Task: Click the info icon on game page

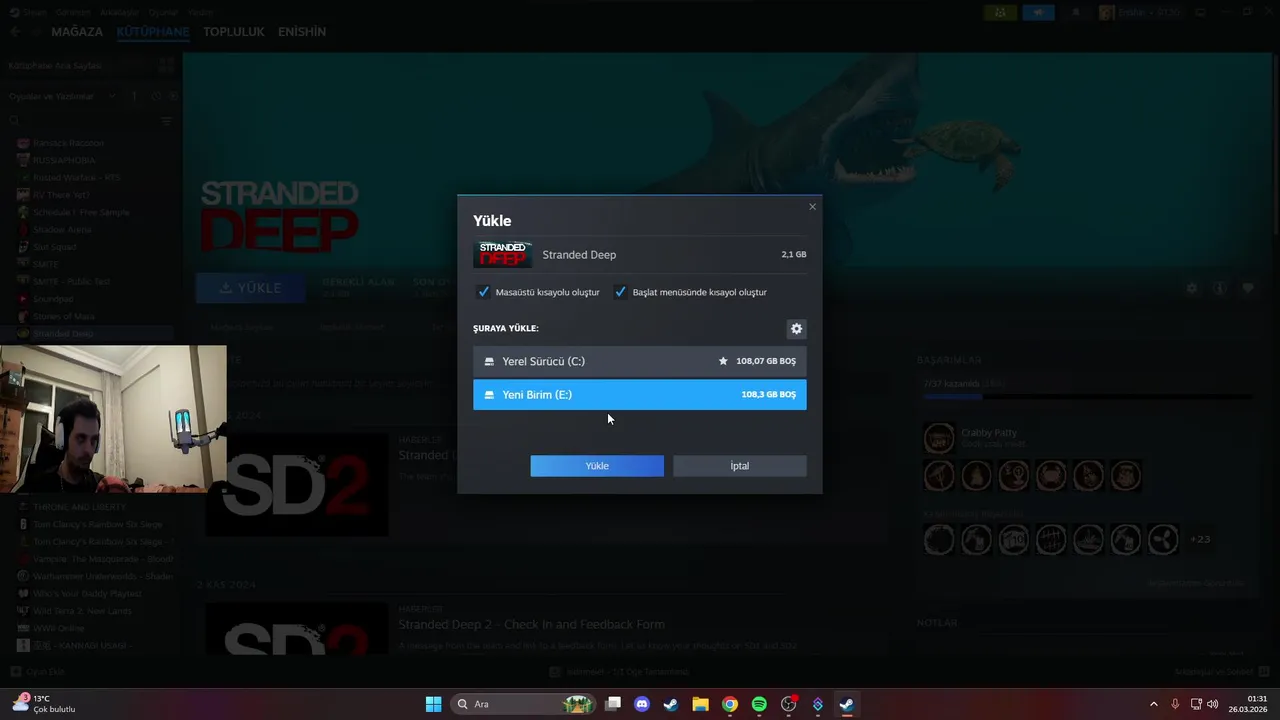Action: (x=1219, y=288)
